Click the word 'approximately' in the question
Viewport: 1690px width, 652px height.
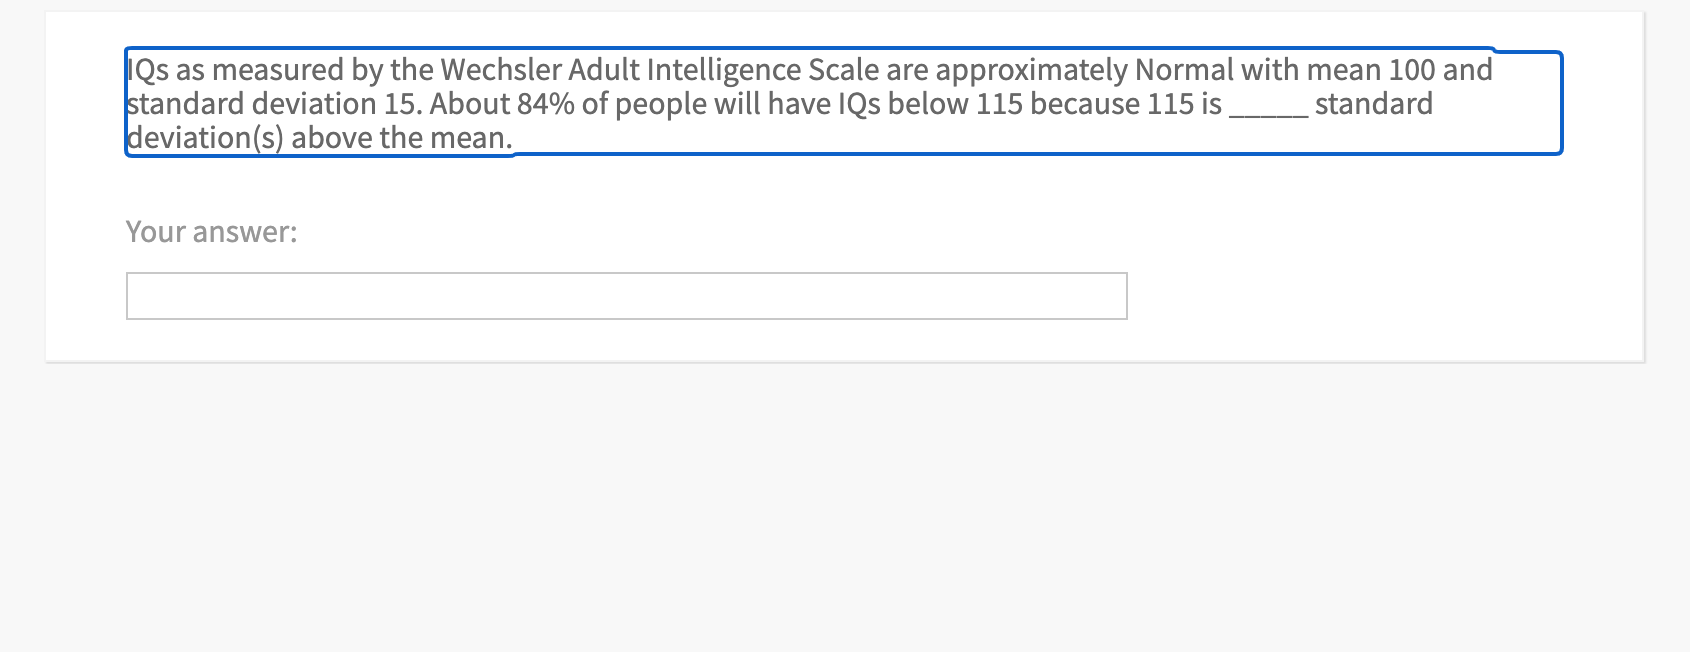1031,70
